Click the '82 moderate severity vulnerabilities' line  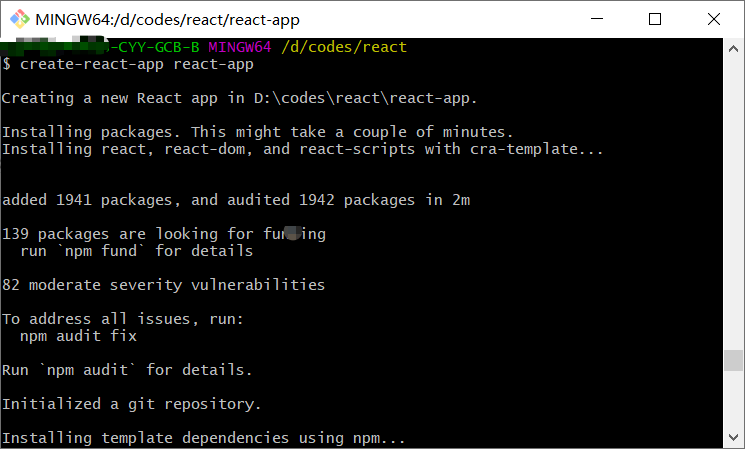point(163,285)
